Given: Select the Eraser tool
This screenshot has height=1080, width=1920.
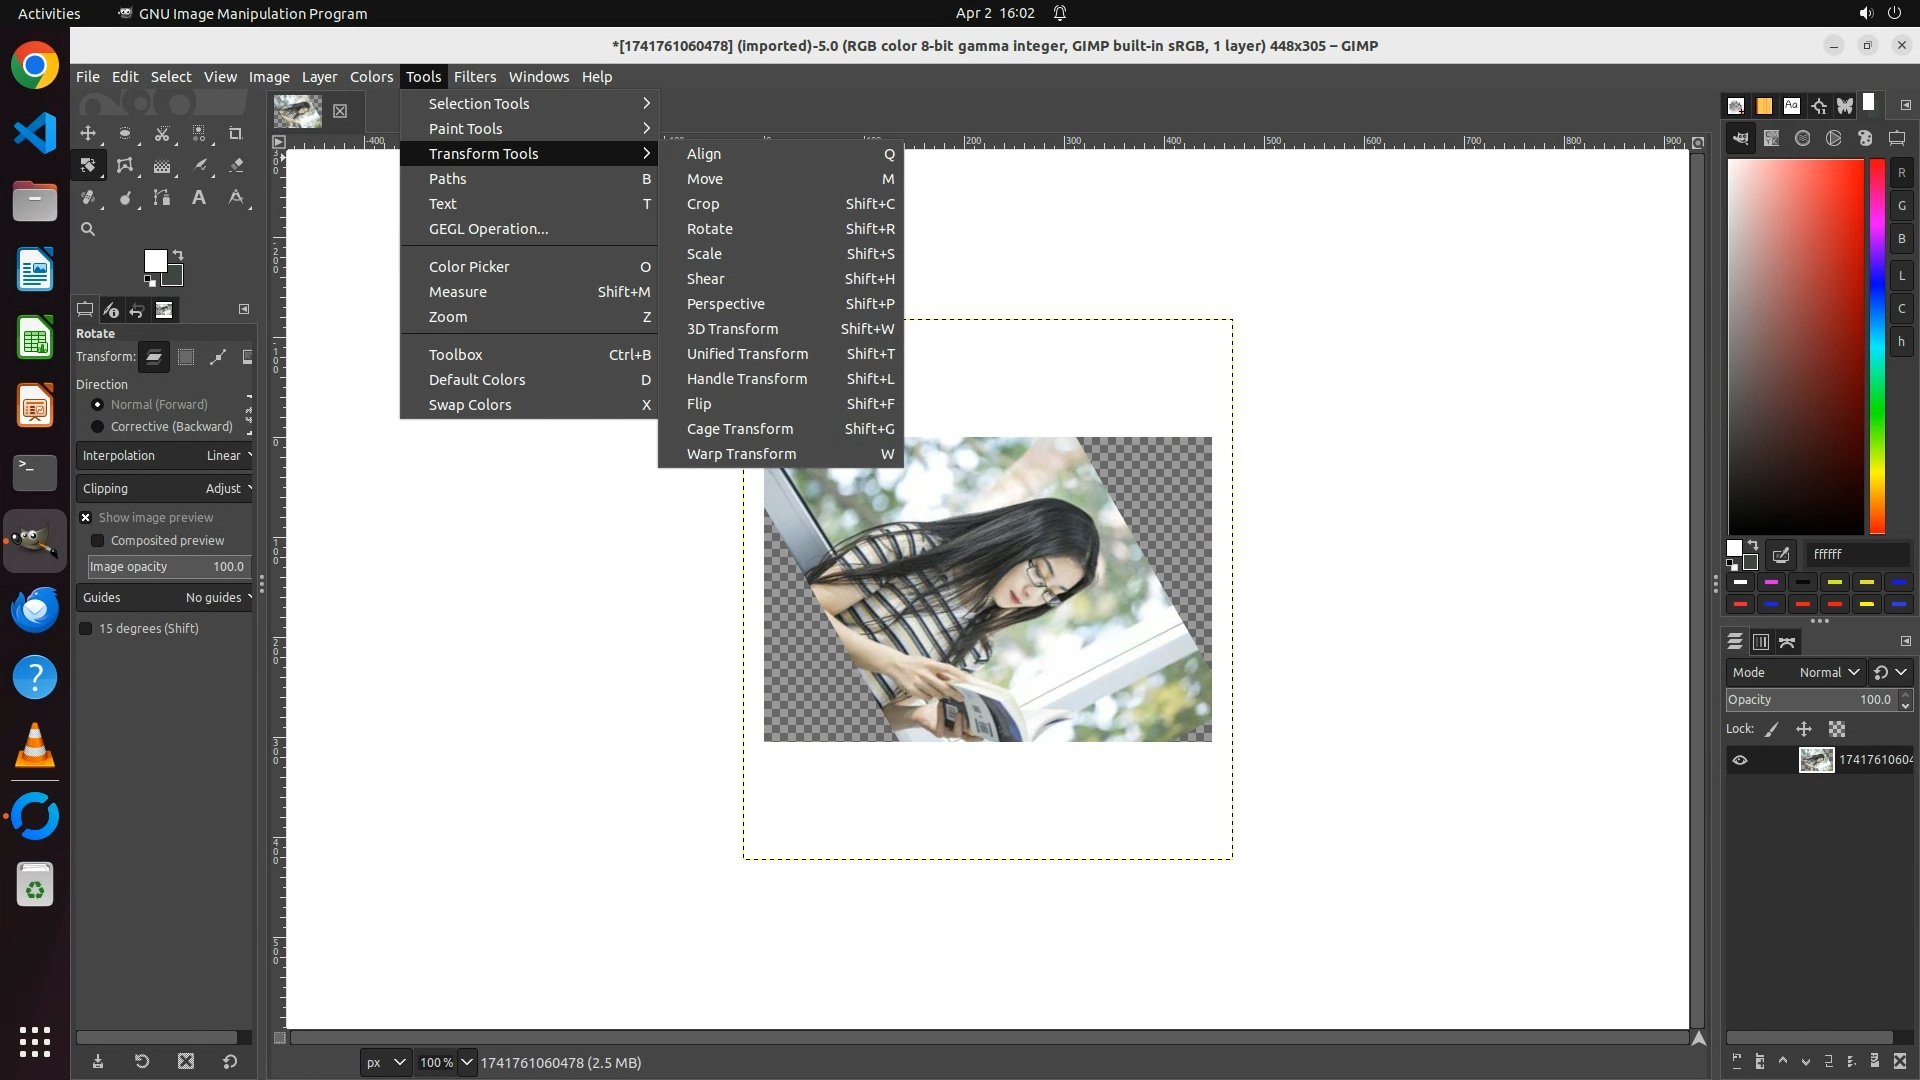Looking at the screenshot, I should pos(236,165).
